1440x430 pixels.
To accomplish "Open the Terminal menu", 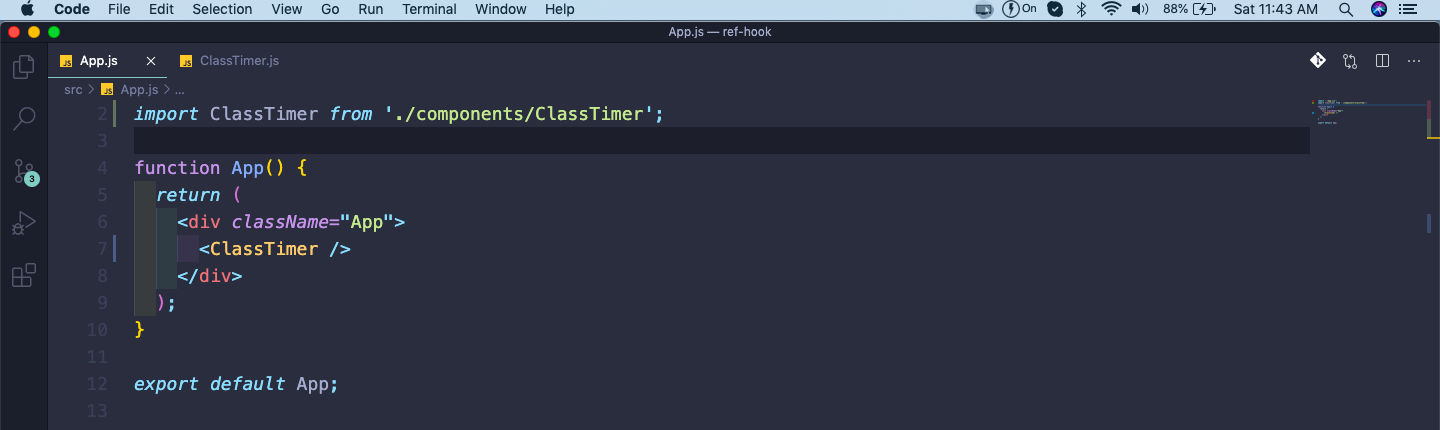I will click(430, 9).
